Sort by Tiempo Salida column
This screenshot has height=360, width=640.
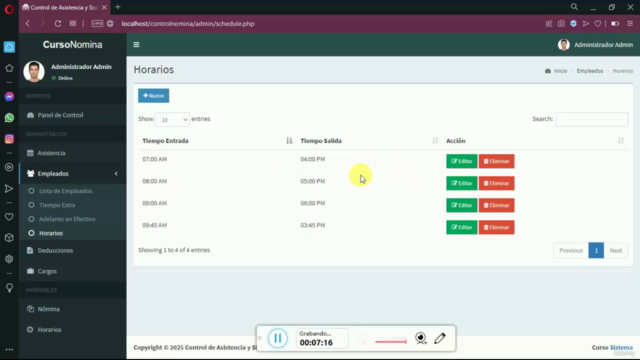[x=369, y=141]
